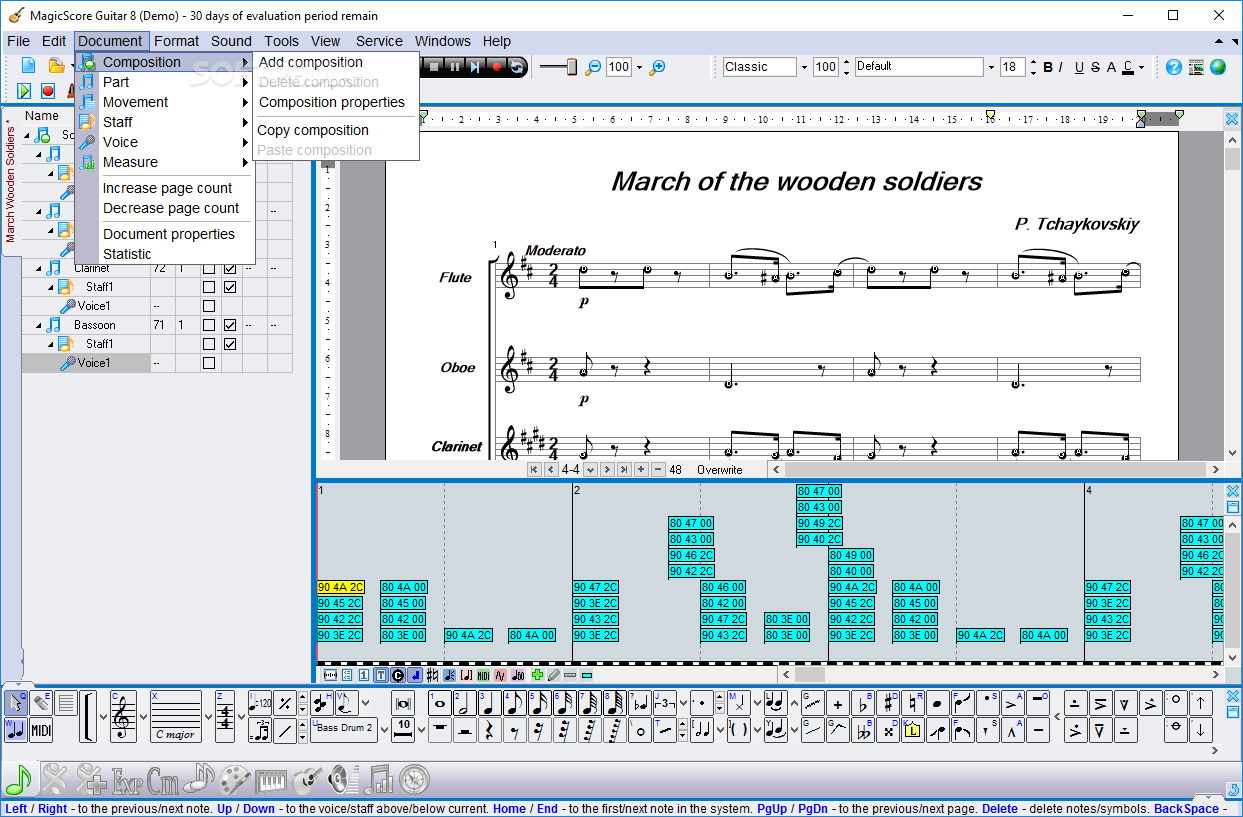
Task: Open the compass navigator panel icon
Action: [415, 778]
